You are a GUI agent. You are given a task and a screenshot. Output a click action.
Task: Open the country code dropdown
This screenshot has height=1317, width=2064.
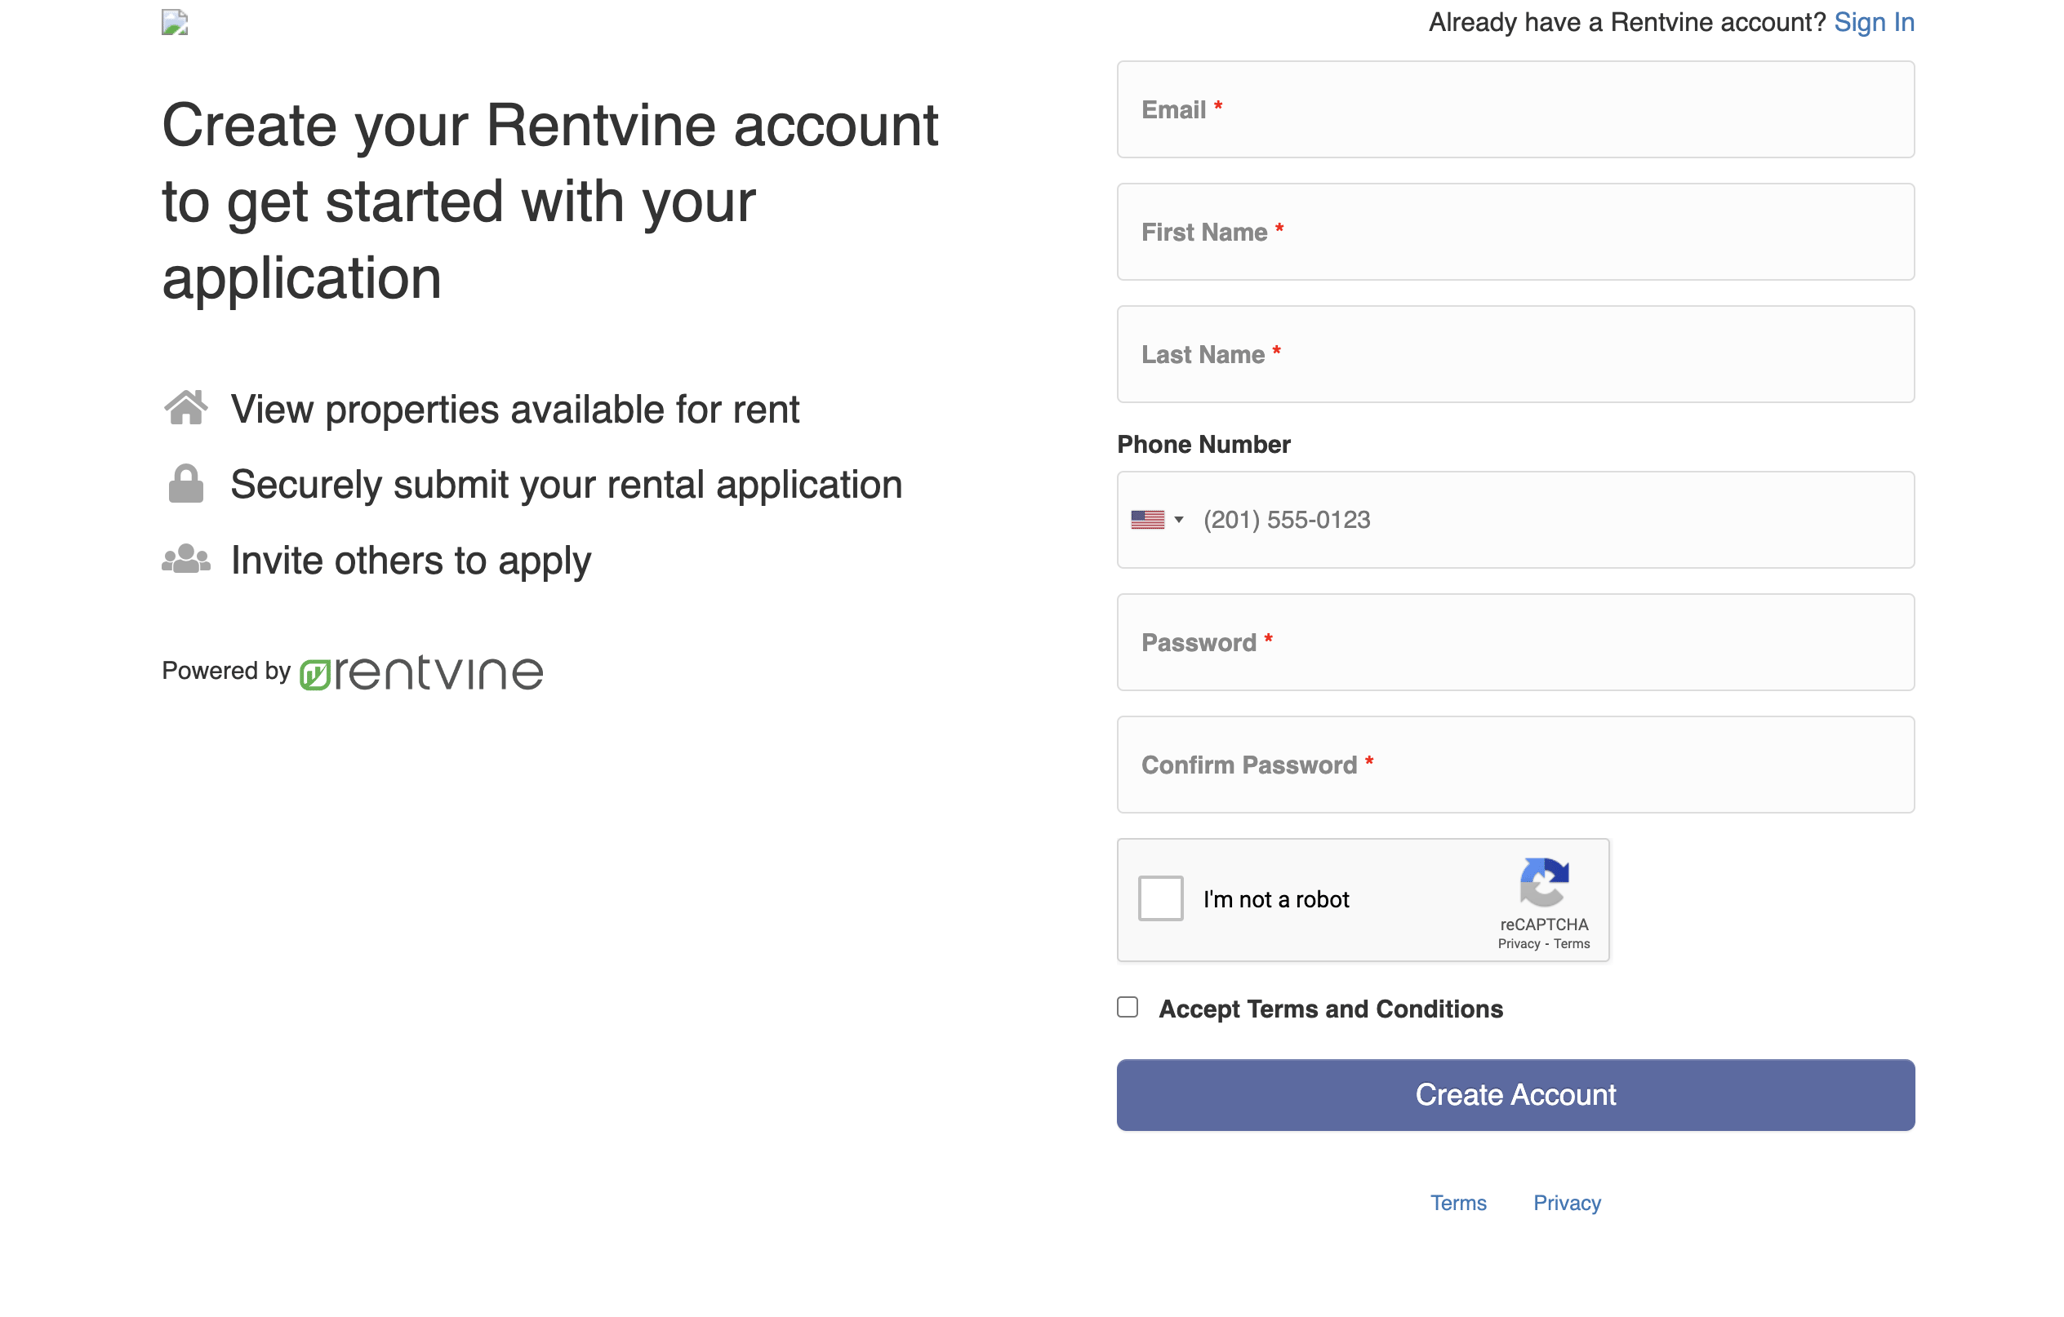click(1178, 519)
